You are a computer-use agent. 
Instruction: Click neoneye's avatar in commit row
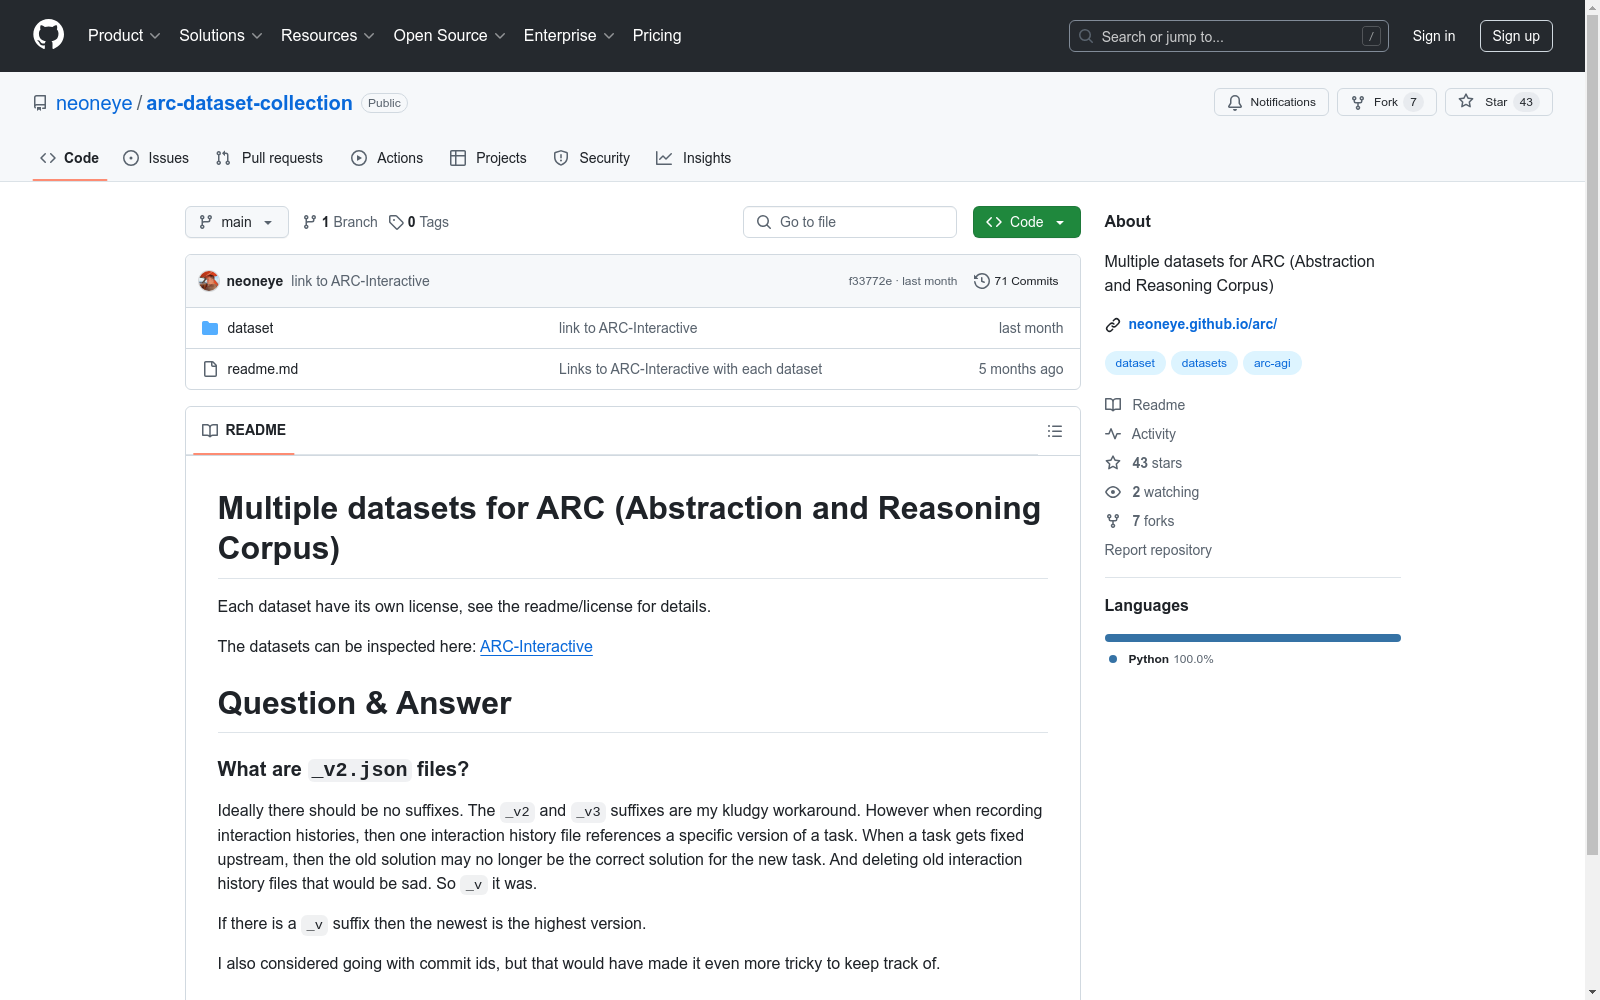tap(209, 281)
